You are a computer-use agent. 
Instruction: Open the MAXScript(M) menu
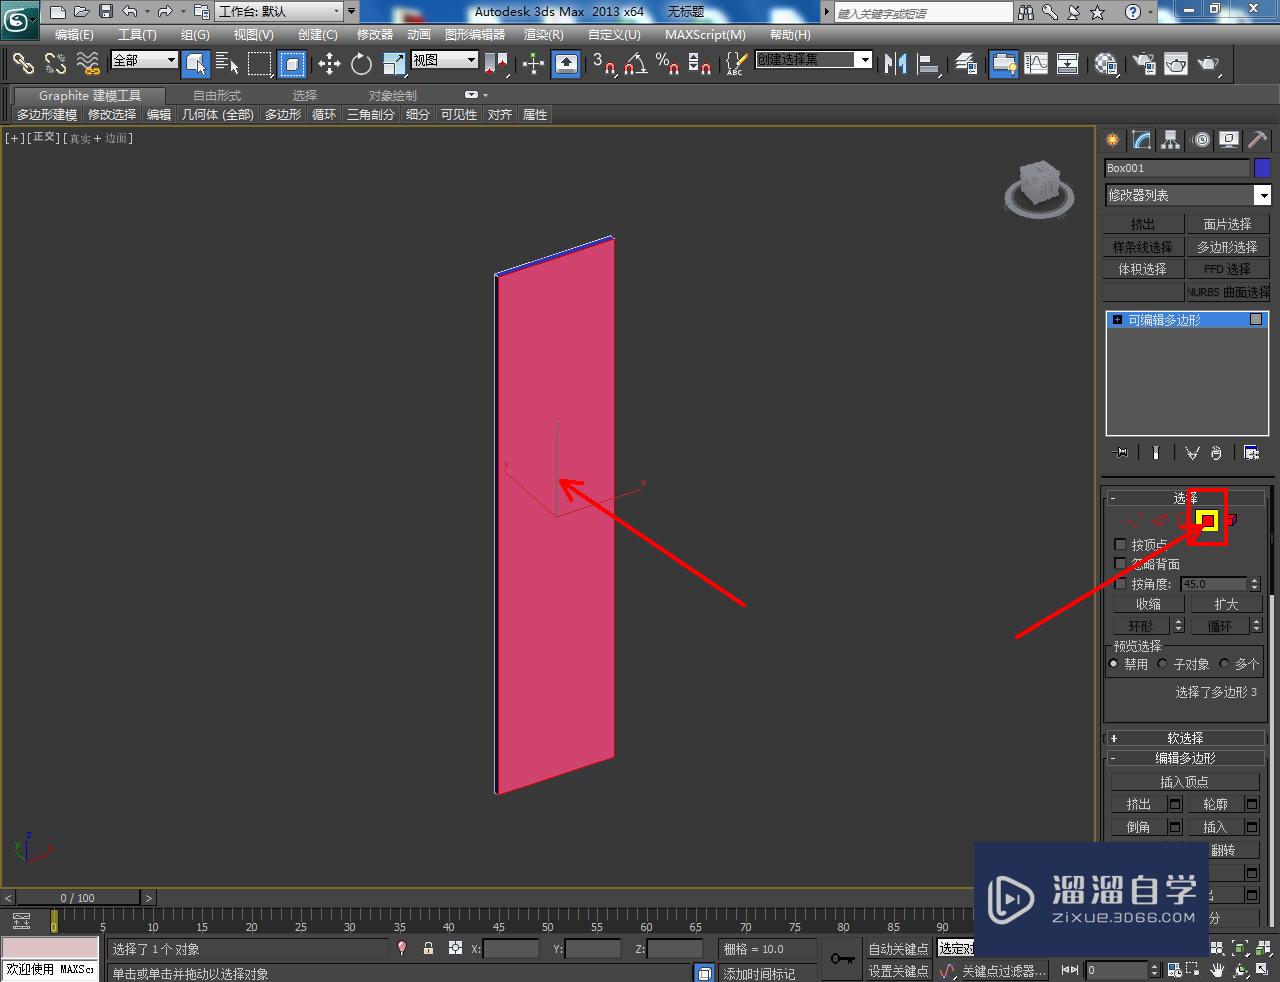coord(705,35)
